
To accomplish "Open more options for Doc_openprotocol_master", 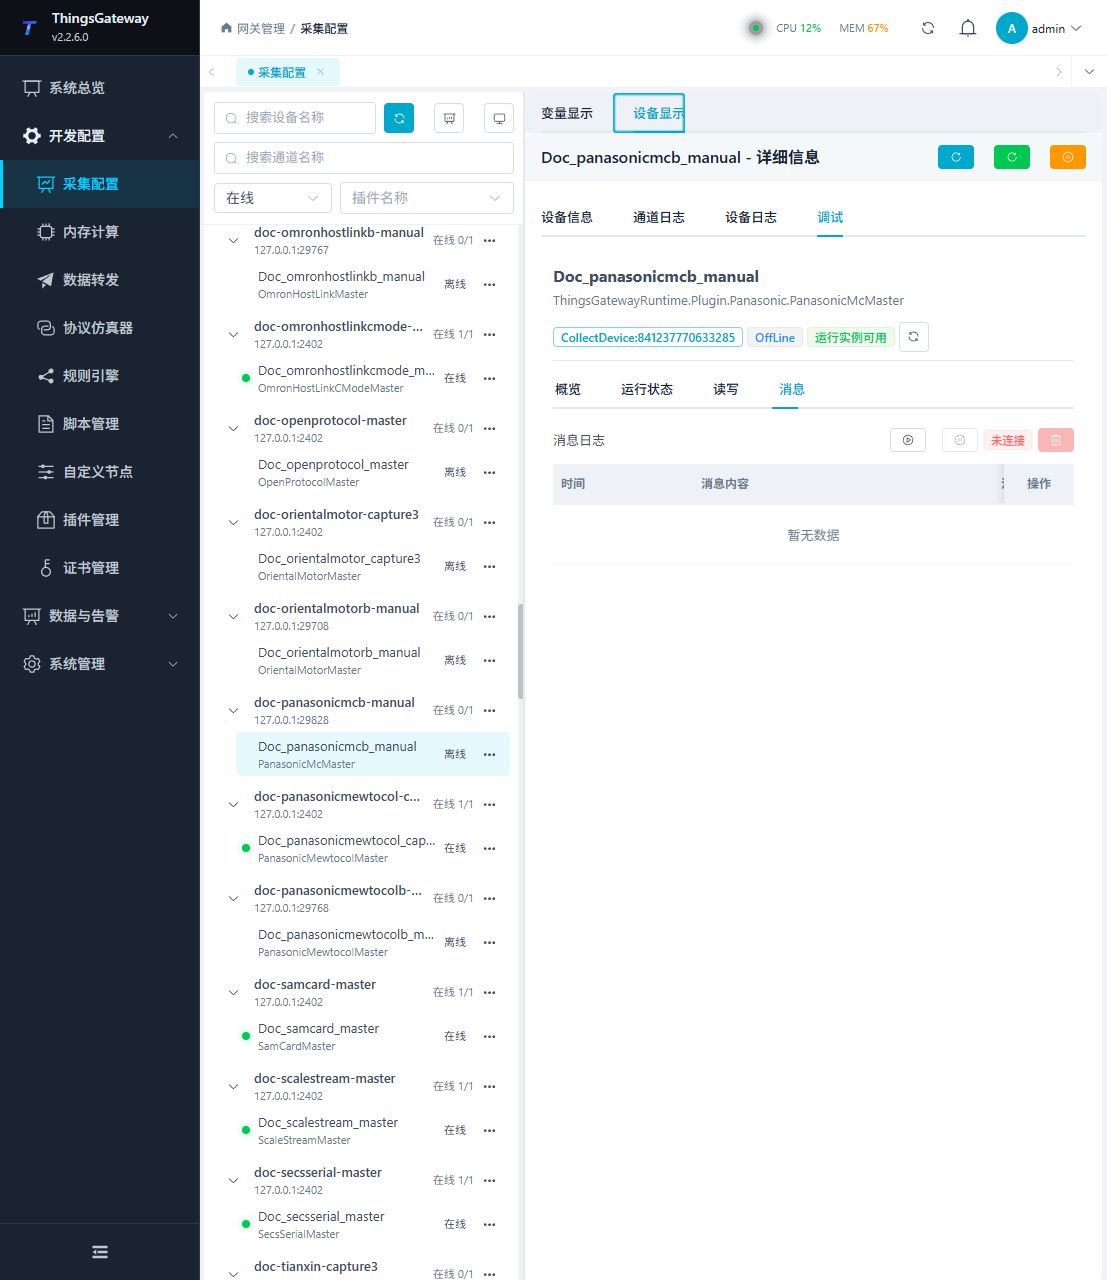I will click(489, 472).
